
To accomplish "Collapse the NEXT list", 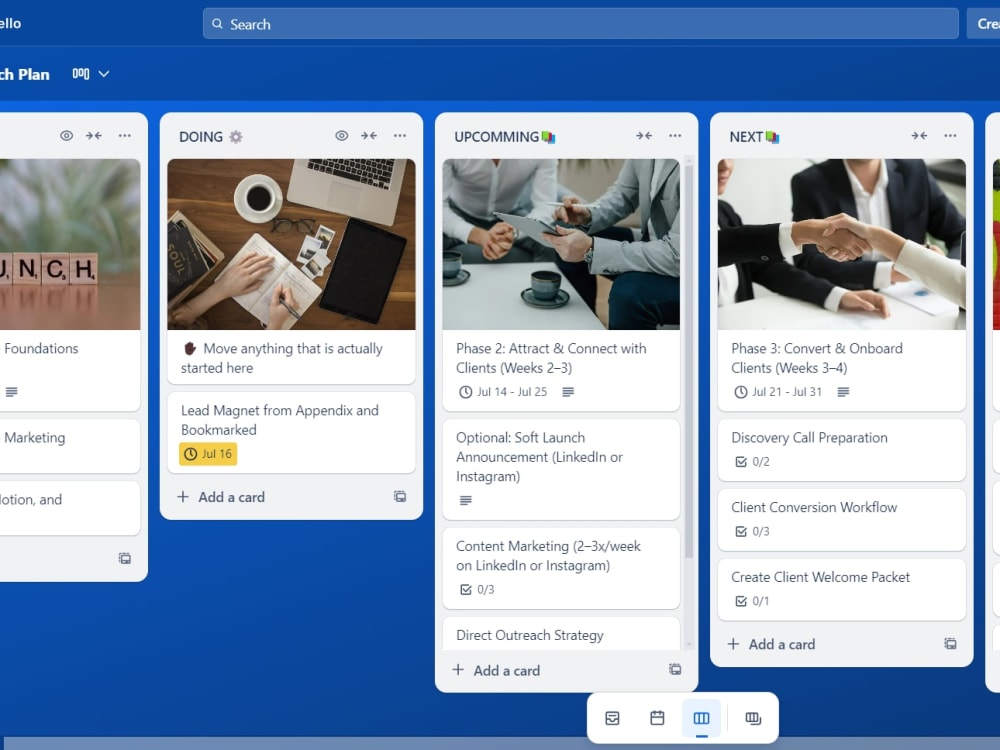I will pyautogui.click(x=919, y=135).
